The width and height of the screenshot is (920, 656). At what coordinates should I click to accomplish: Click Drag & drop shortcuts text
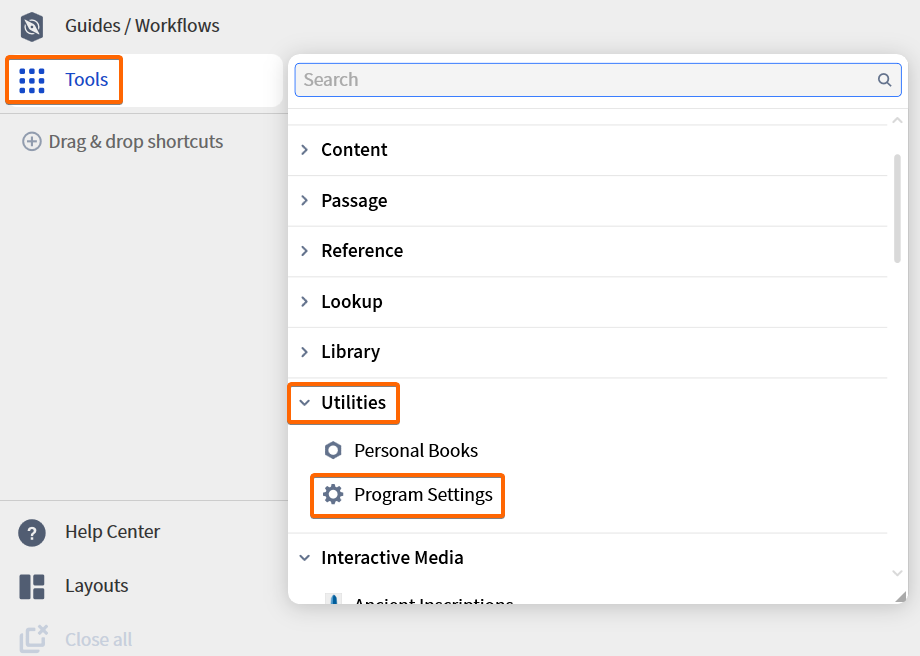tap(136, 141)
